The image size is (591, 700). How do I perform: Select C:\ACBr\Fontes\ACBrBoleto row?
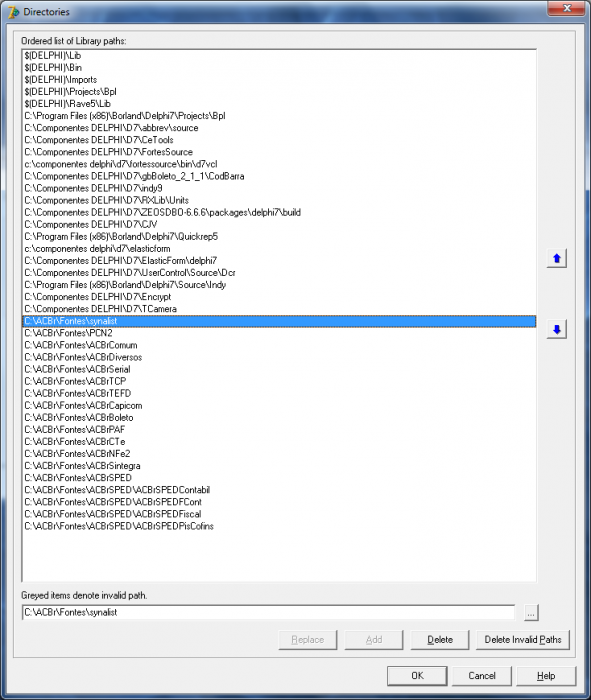point(279,417)
